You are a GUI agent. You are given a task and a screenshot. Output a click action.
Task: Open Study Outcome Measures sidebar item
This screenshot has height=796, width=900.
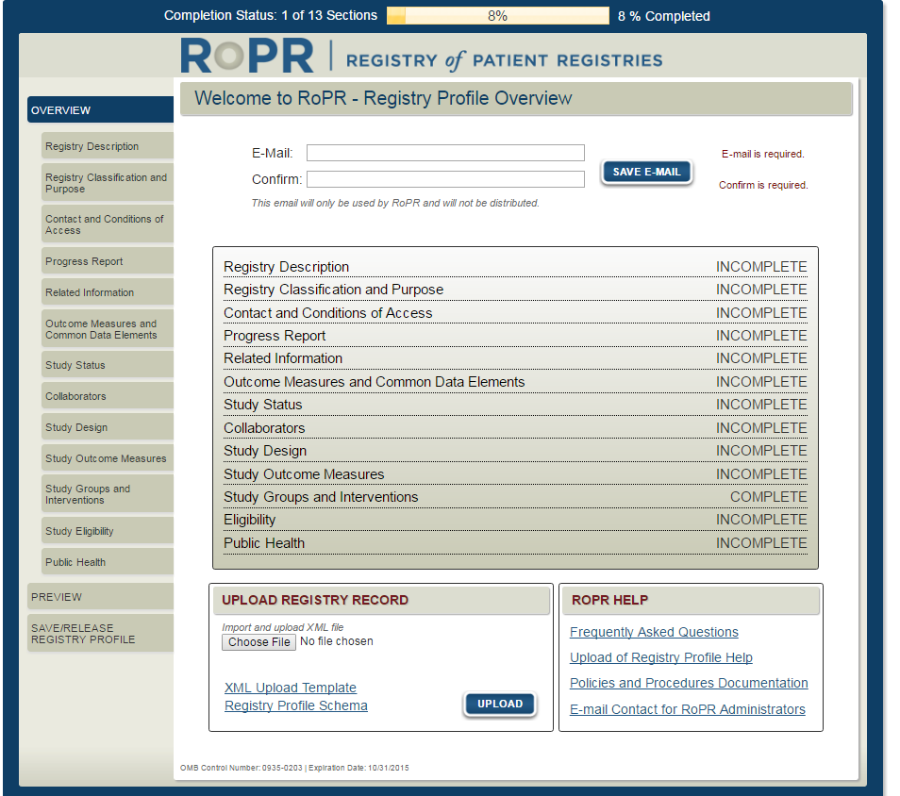(107, 458)
